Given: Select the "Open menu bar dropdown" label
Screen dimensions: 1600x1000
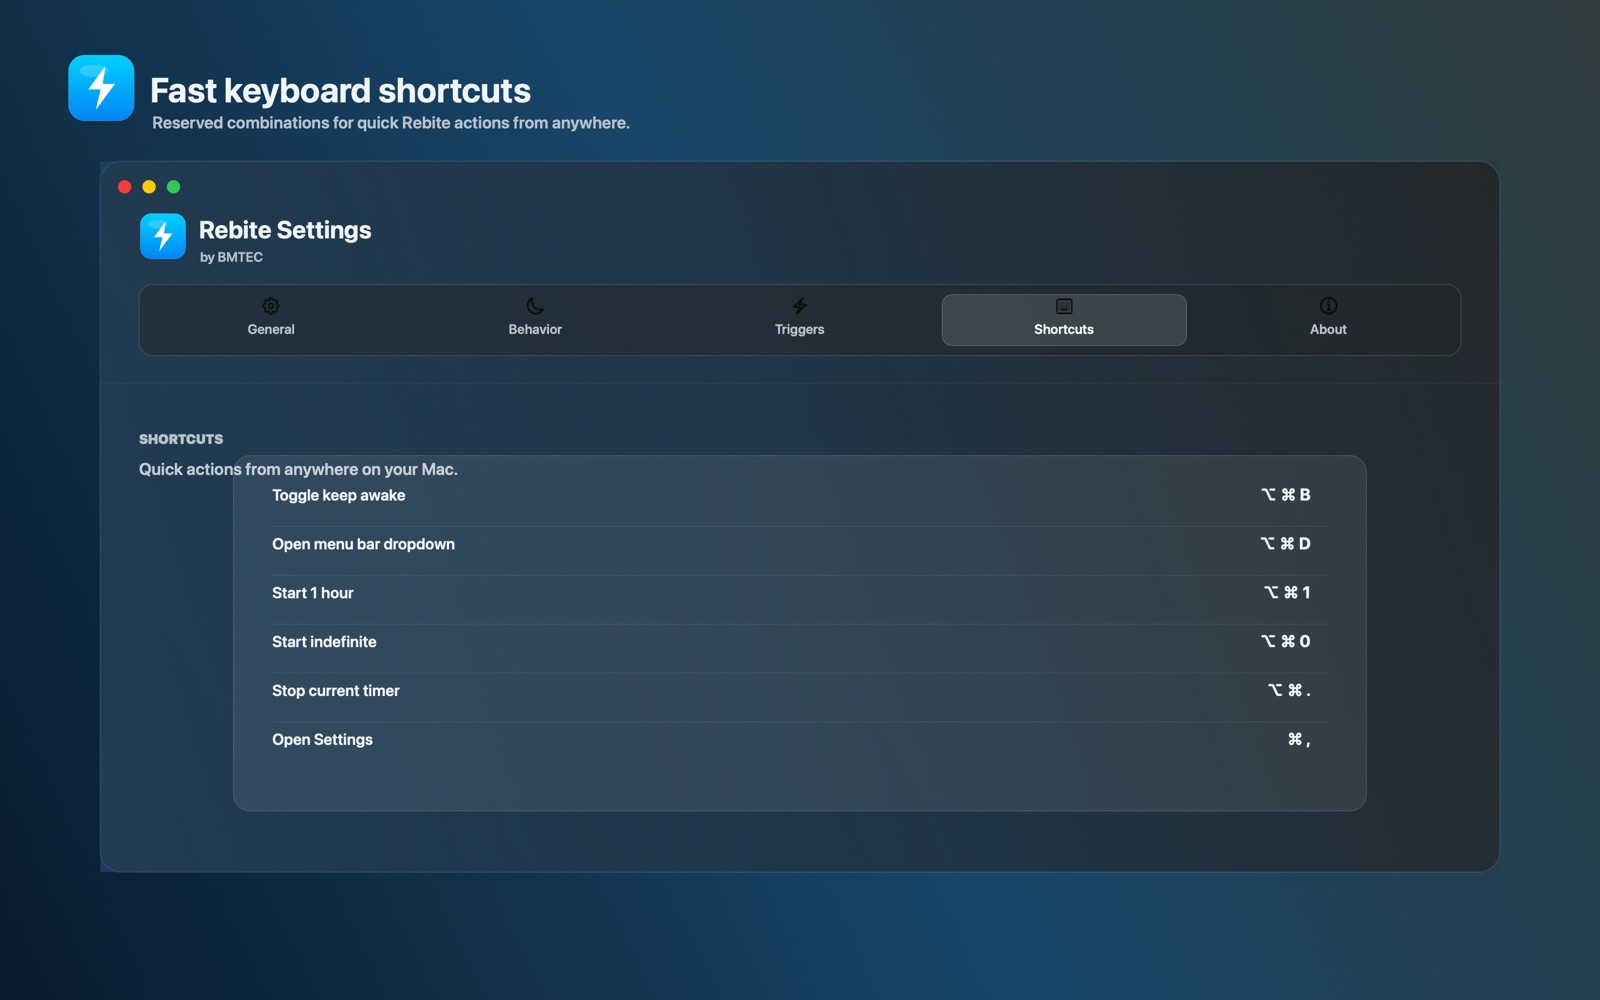Looking at the screenshot, I should (363, 544).
